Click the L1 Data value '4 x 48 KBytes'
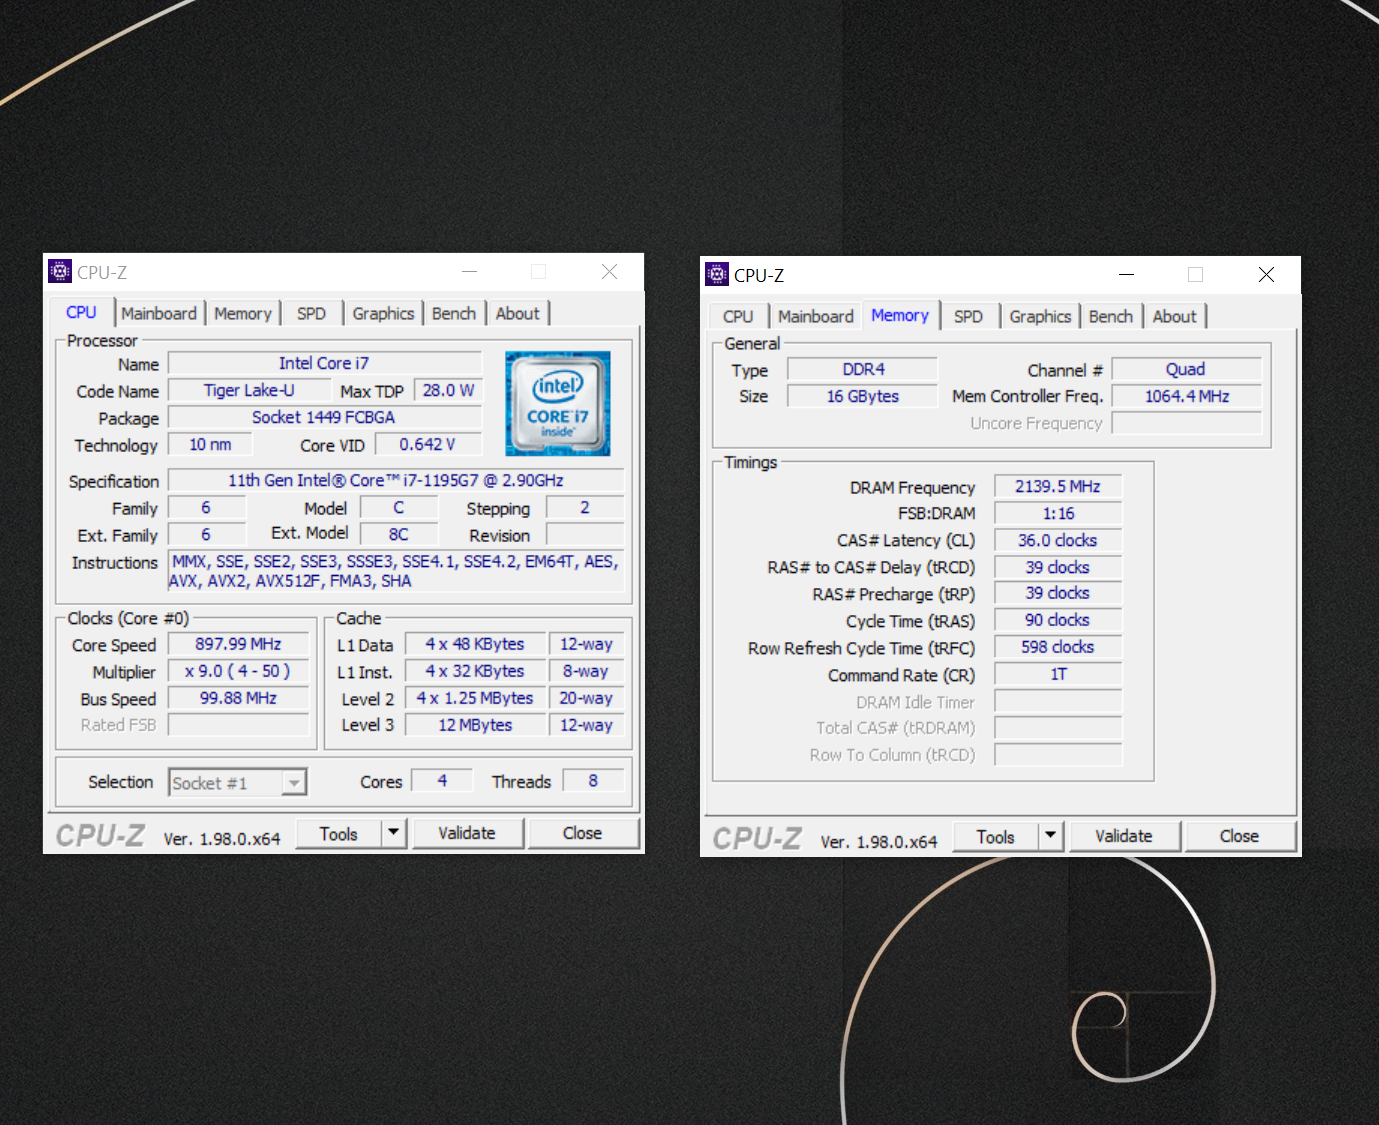Image resolution: width=1379 pixels, height=1125 pixels. coord(475,644)
